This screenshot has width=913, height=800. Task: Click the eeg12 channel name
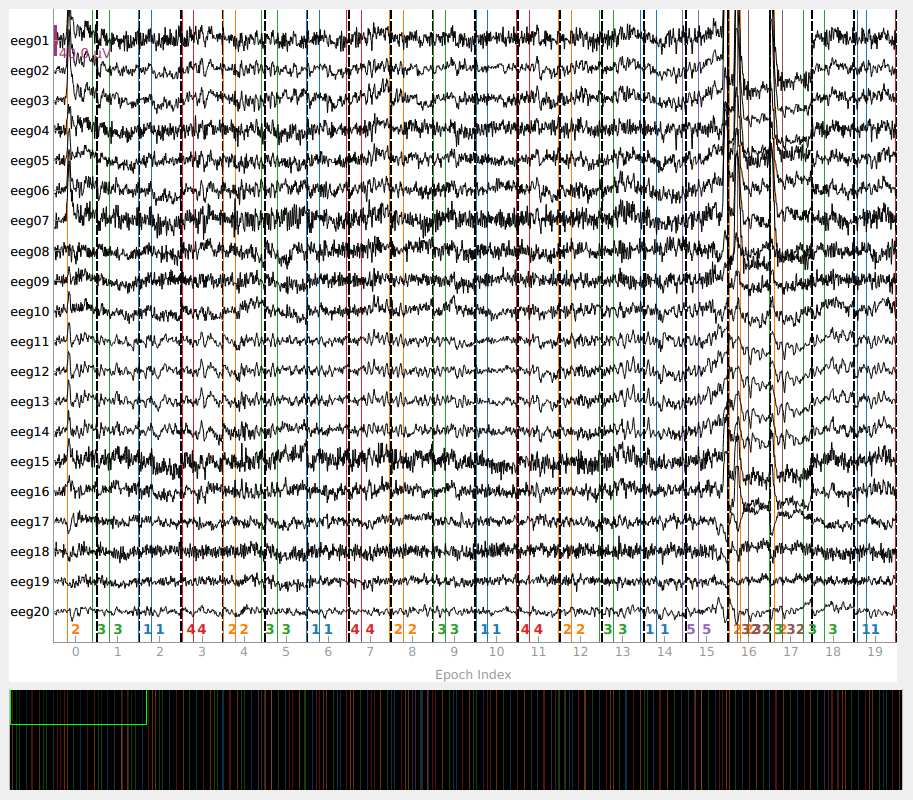(x=29, y=372)
